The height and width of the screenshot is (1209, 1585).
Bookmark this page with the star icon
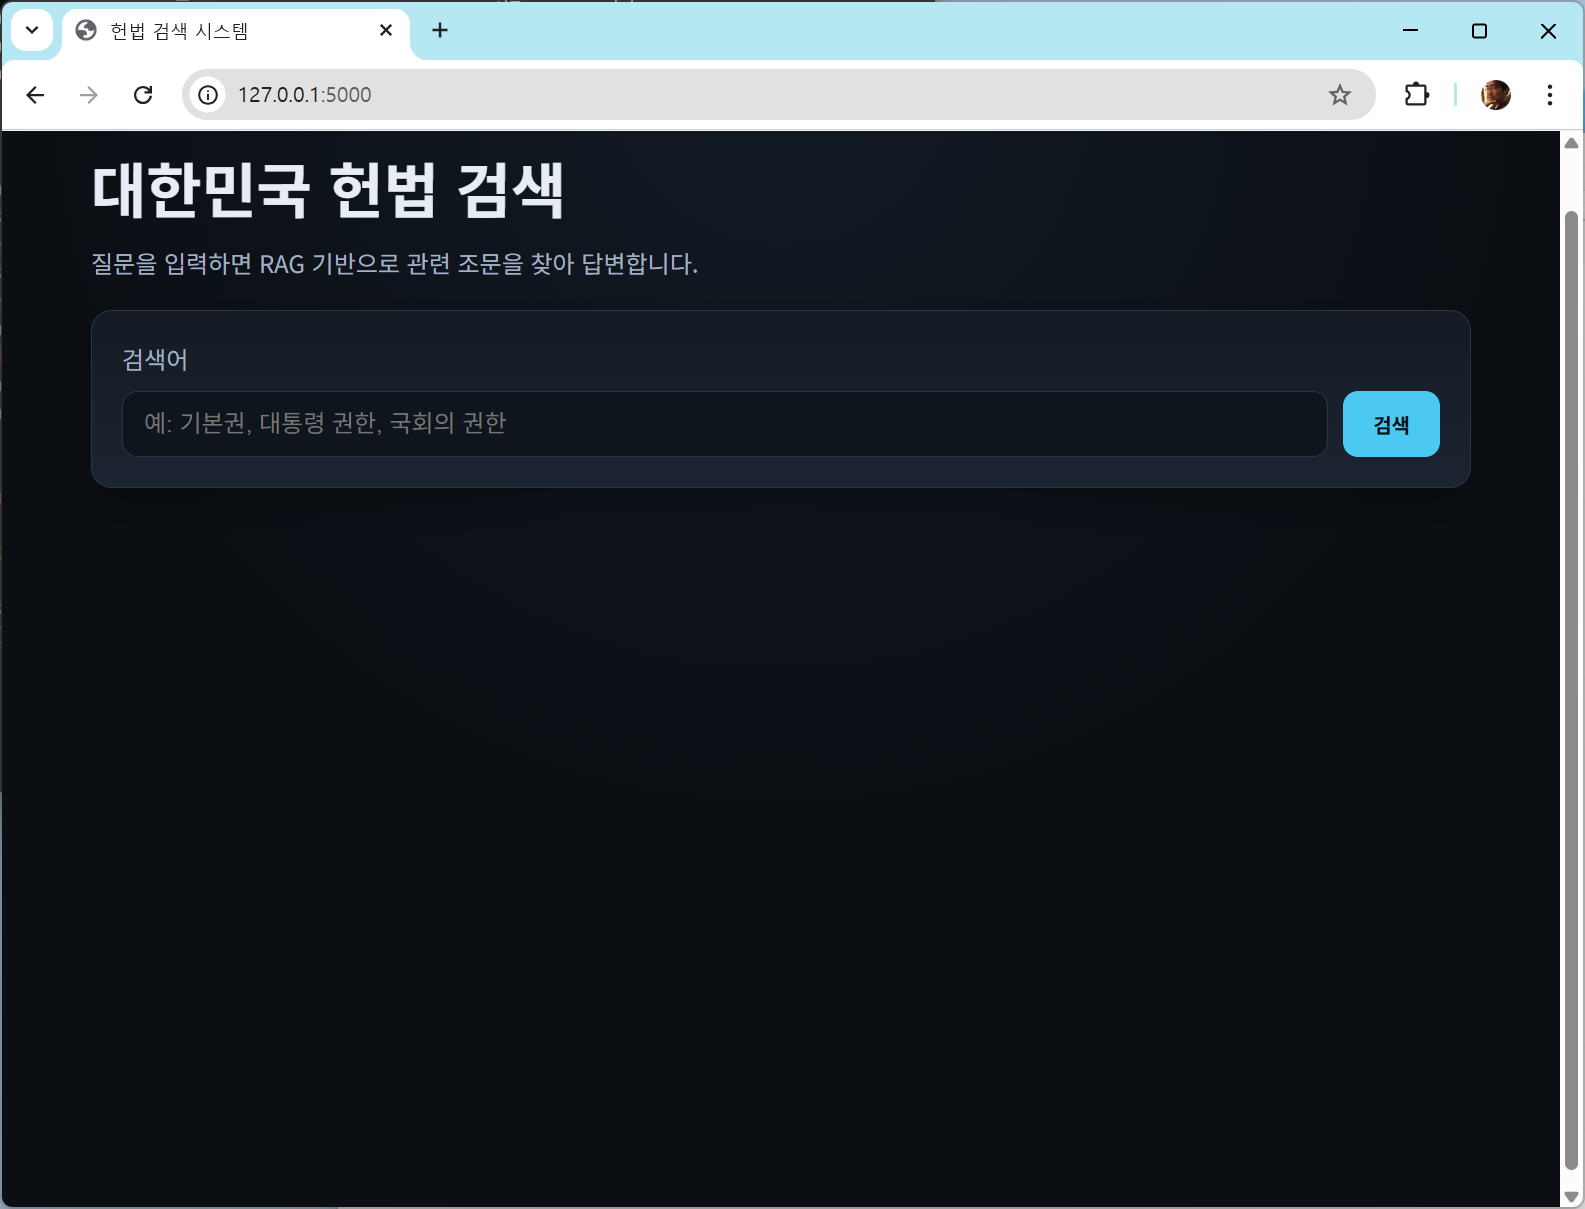point(1340,95)
